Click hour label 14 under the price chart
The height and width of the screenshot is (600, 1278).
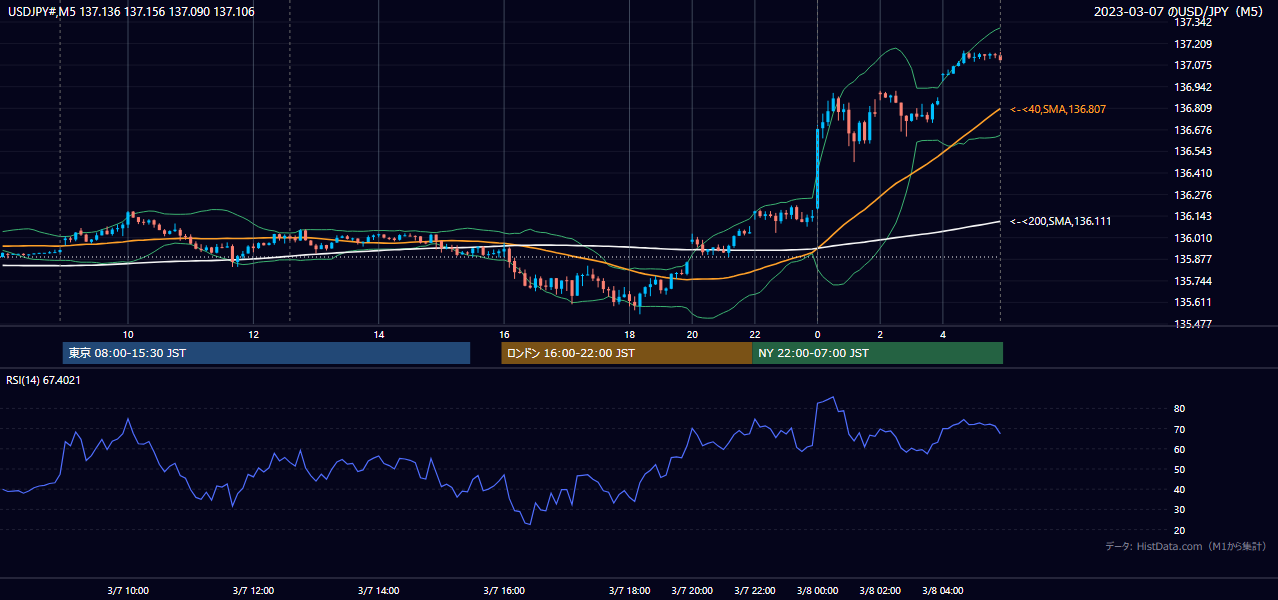pyautogui.click(x=379, y=335)
